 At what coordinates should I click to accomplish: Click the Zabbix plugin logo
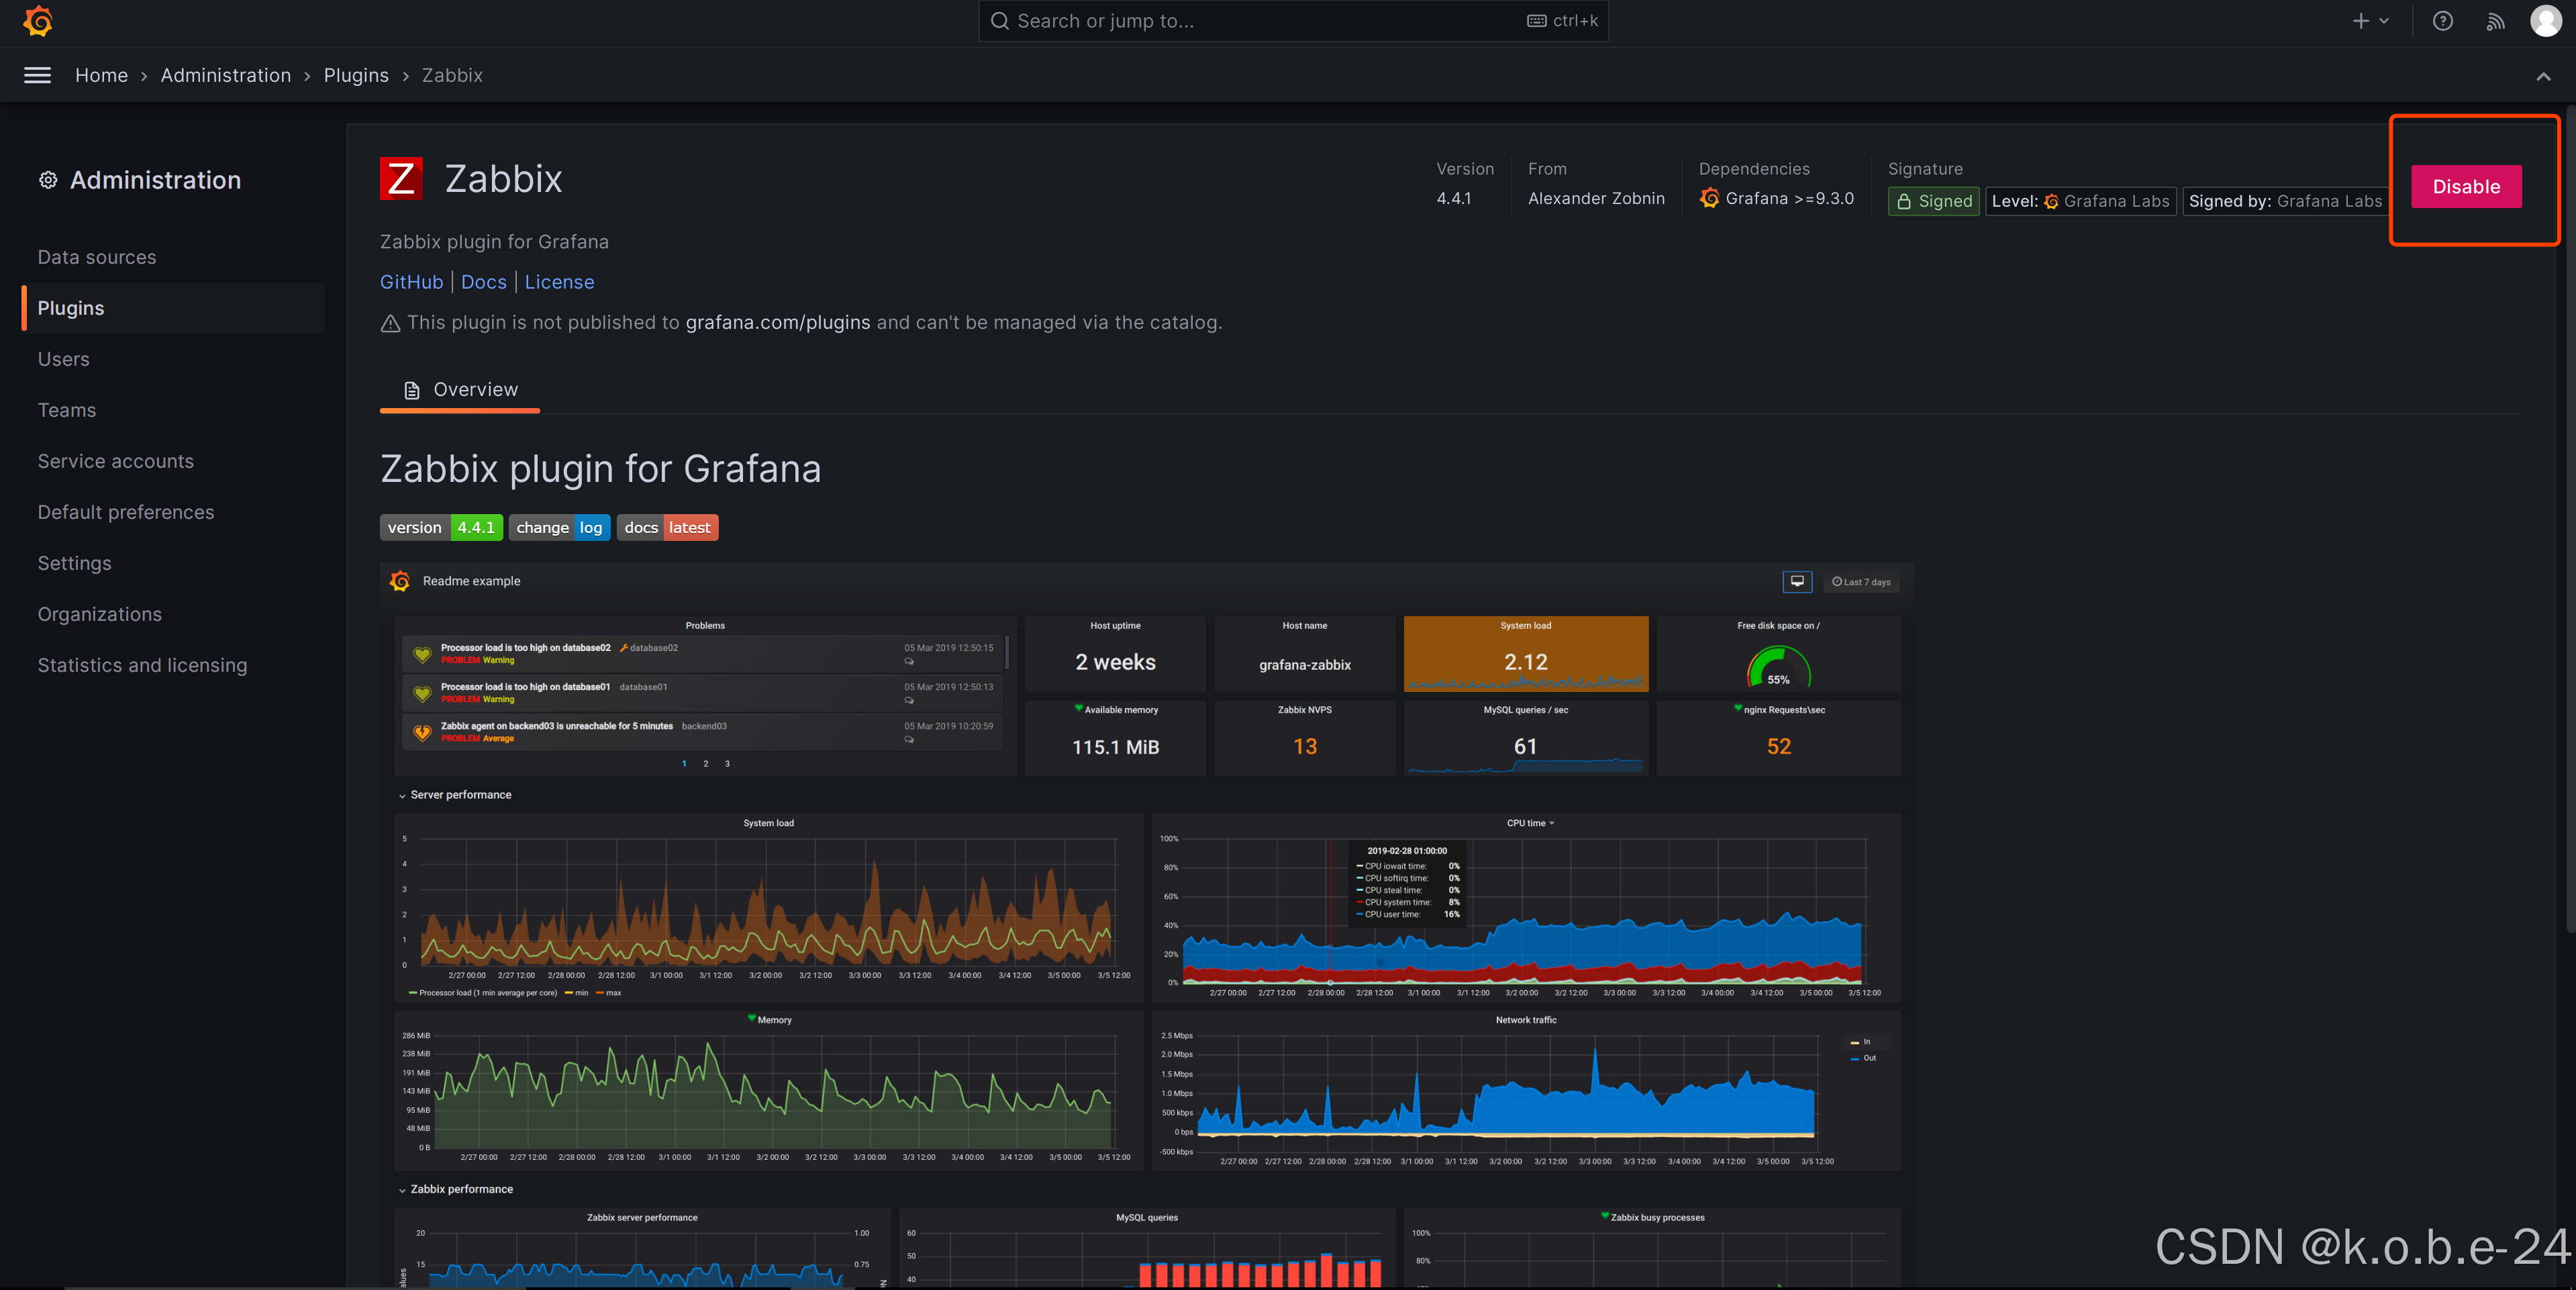[401, 179]
